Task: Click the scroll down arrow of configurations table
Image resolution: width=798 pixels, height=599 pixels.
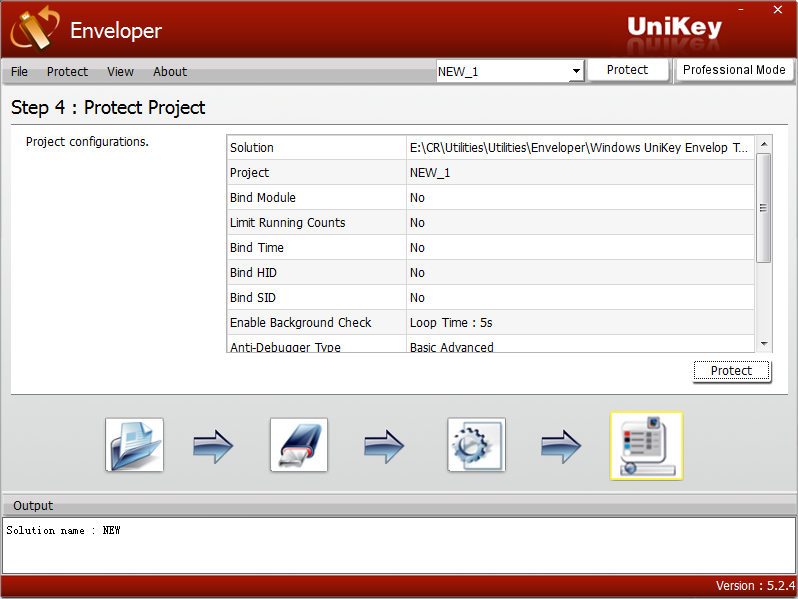Action: (x=763, y=344)
